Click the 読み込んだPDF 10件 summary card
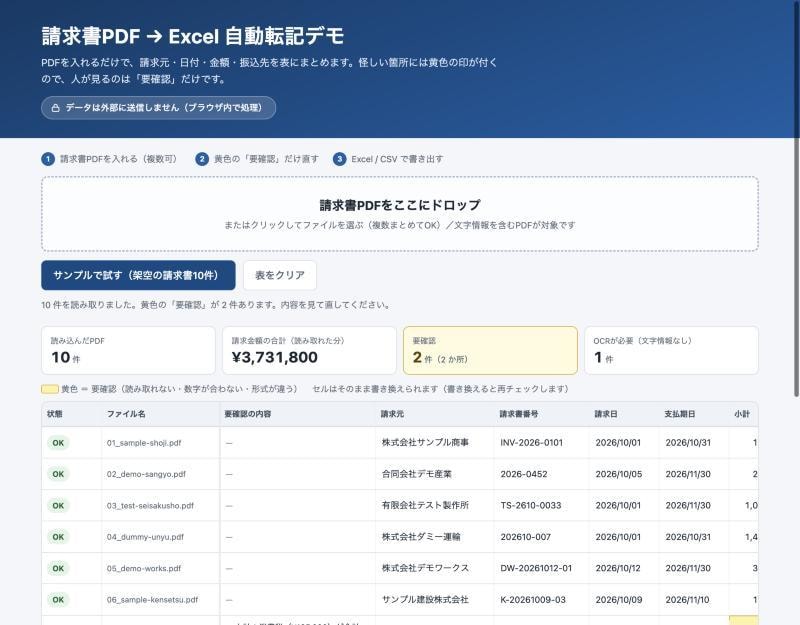800x625 pixels. [128, 351]
